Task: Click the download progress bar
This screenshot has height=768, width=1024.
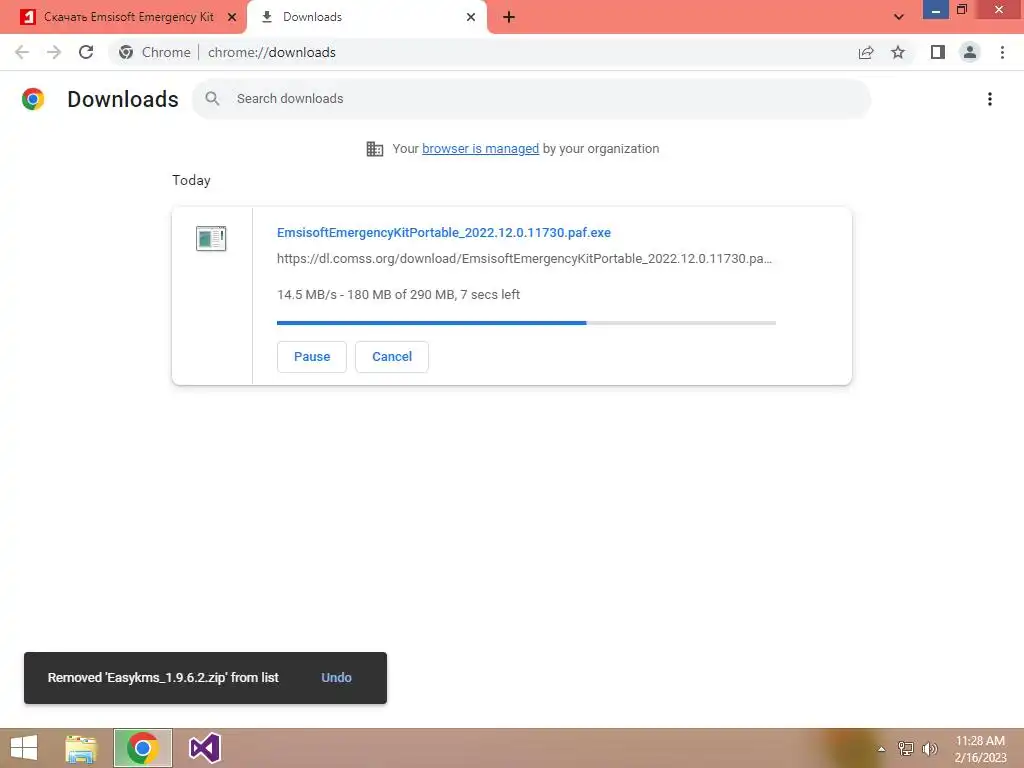Action: (x=526, y=323)
